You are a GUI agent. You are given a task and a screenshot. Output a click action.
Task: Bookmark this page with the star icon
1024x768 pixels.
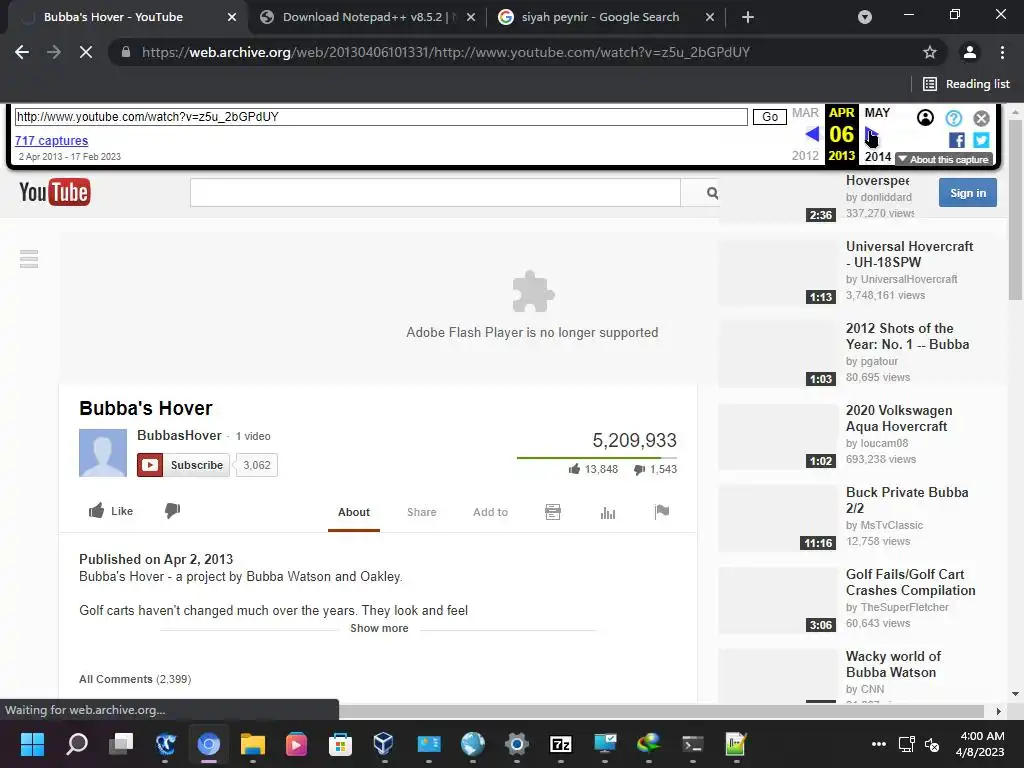(x=930, y=52)
